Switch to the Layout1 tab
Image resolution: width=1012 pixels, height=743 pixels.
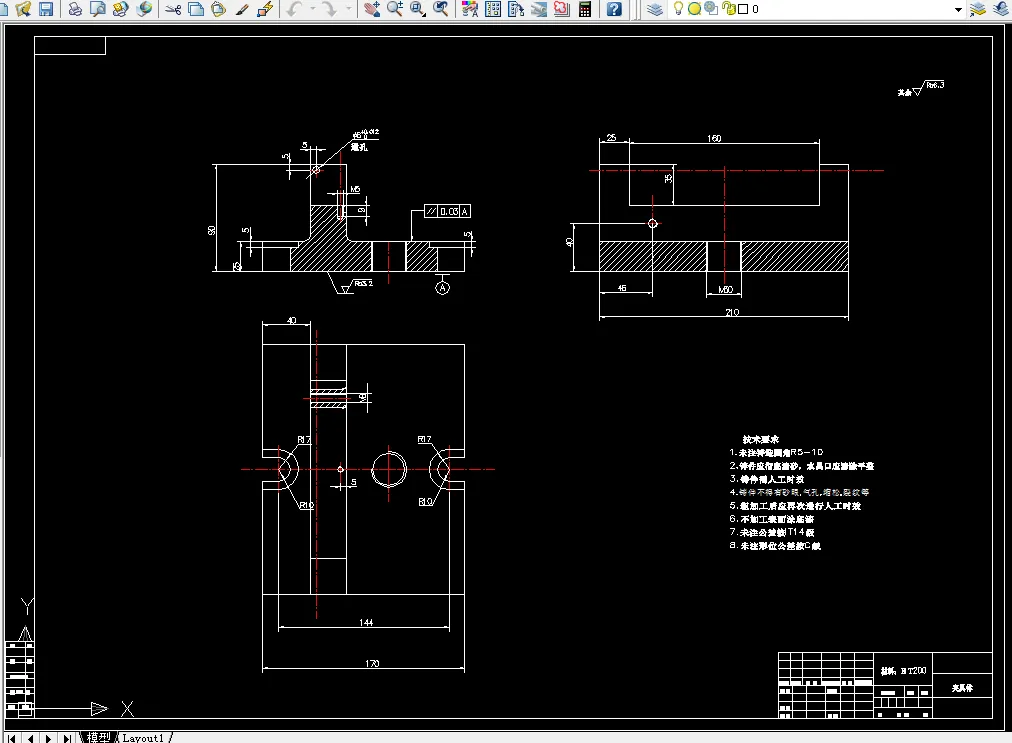pos(143,738)
